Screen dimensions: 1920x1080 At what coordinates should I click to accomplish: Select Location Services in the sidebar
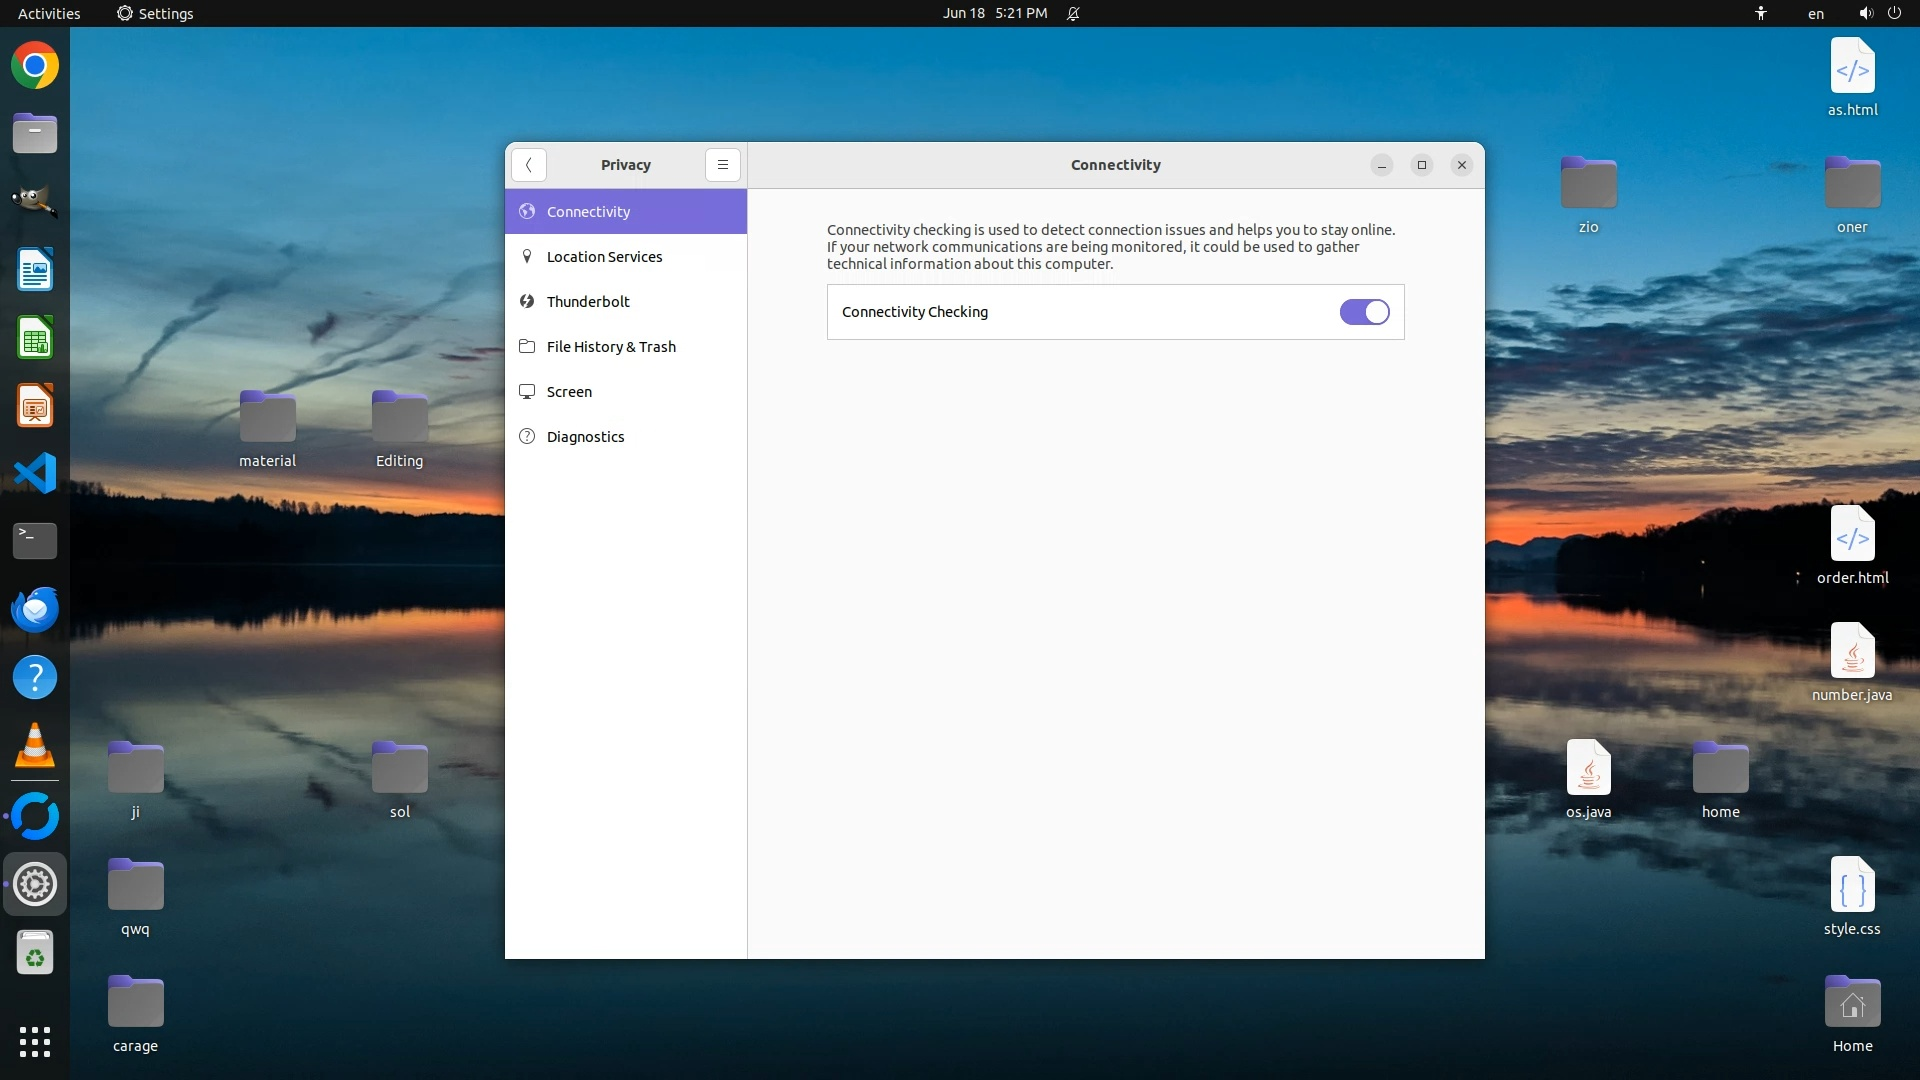pos(604,257)
